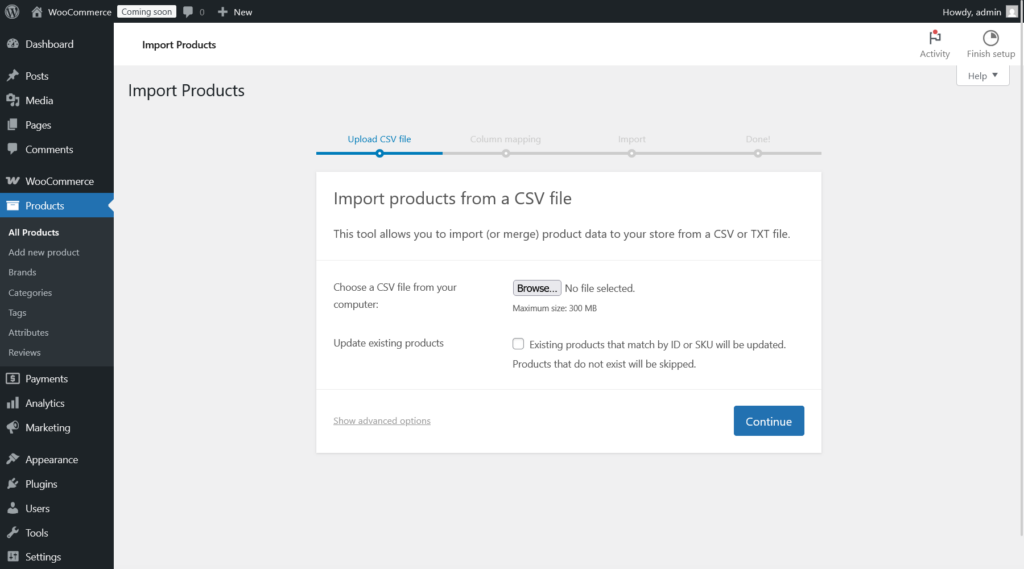The height and width of the screenshot is (569, 1024).
Task: Click the Finish setup progress icon
Action: 991,37
